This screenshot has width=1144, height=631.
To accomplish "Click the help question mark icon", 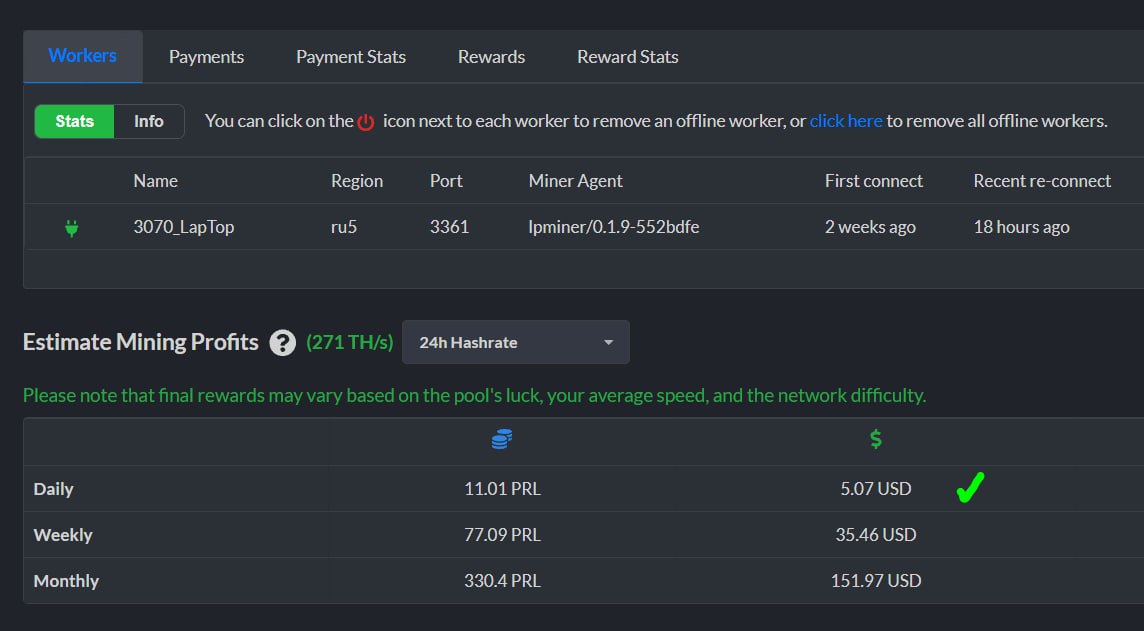I will click(282, 343).
